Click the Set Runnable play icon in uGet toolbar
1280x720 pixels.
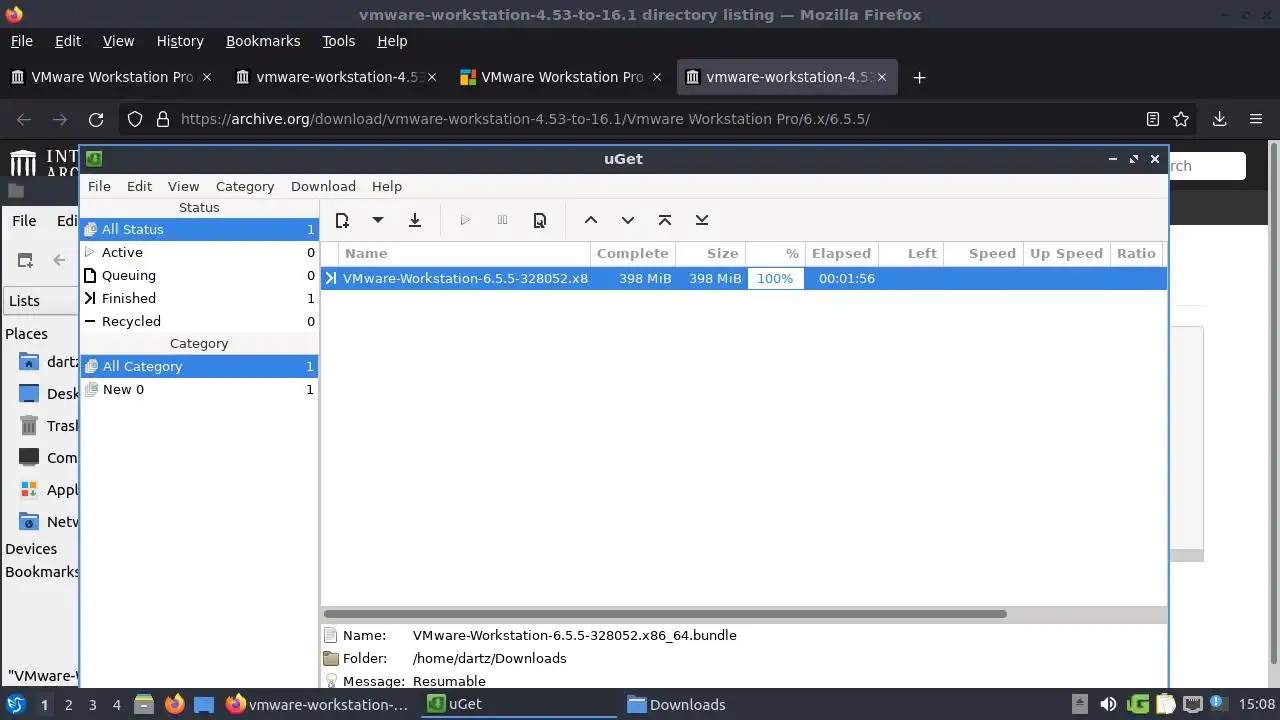(465, 220)
